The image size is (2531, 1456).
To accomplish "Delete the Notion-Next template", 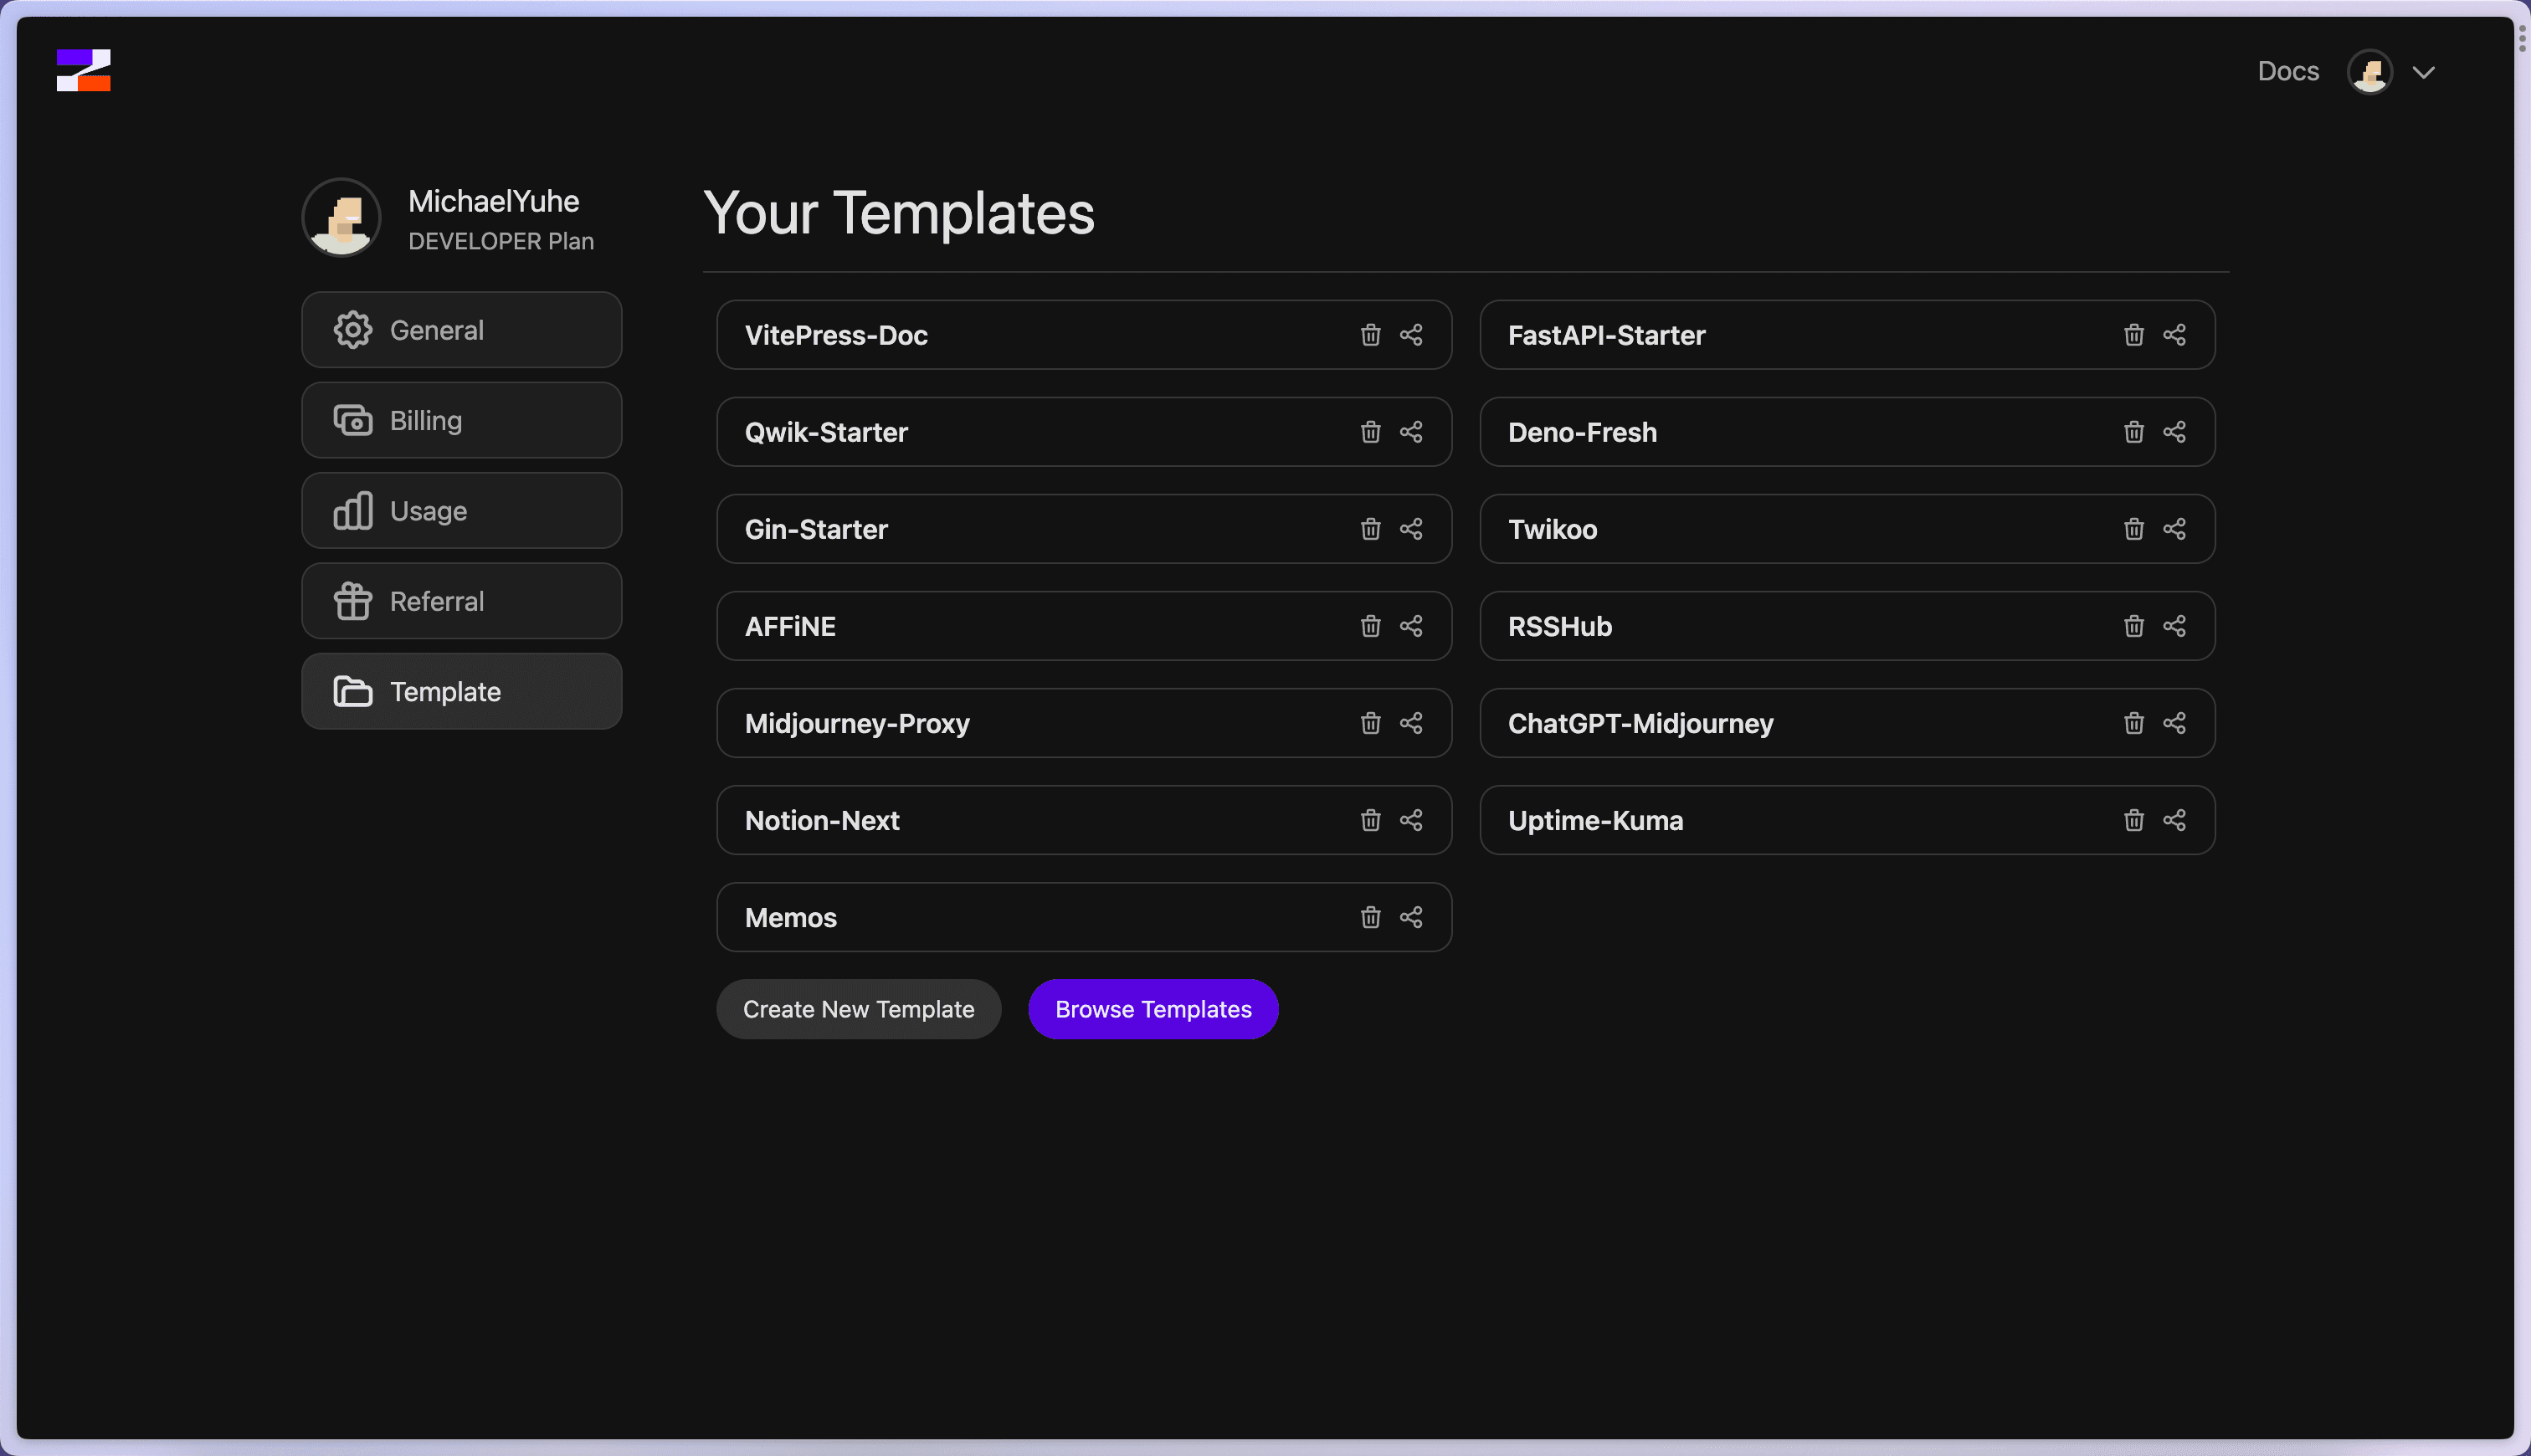I will 1370,820.
